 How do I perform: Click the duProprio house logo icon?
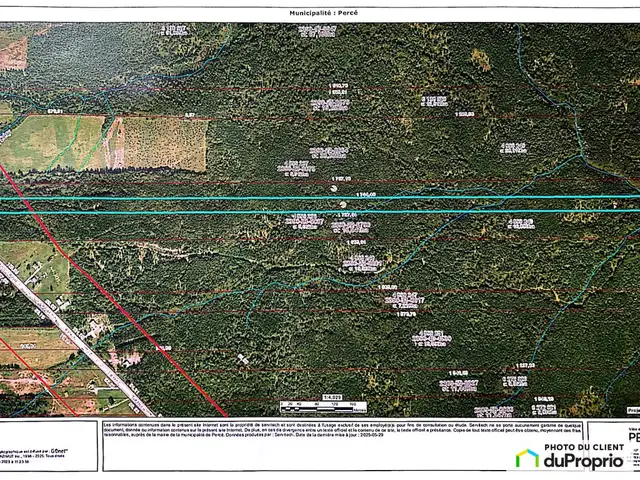pyautogui.click(x=526, y=458)
